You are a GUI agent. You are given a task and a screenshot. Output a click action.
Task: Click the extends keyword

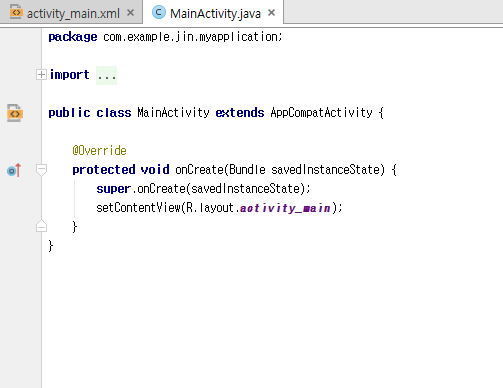(240, 113)
